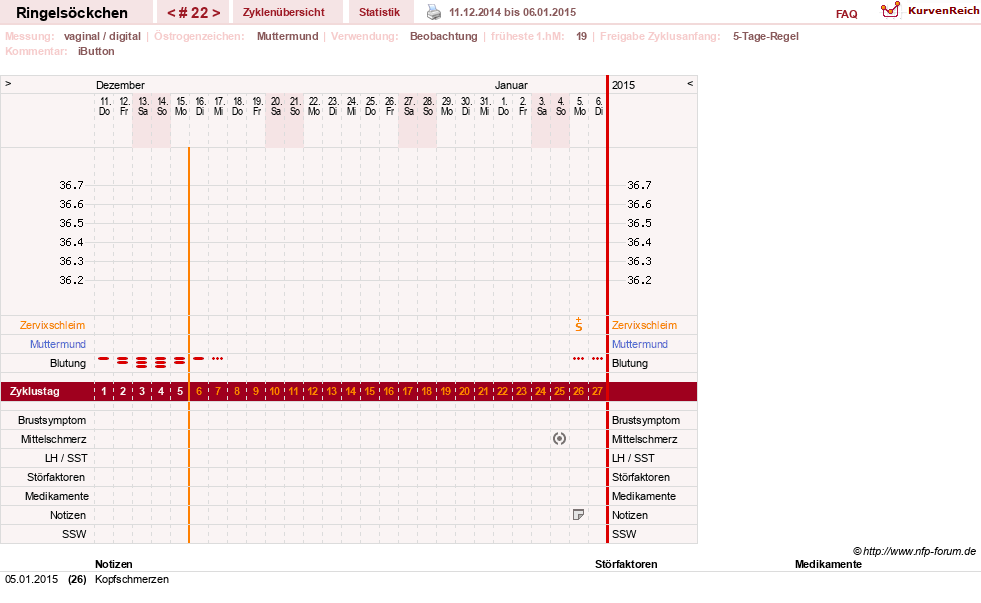Click the spotting dots on cycle day 7
This screenshot has width=981, height=603.
point(218,359)
